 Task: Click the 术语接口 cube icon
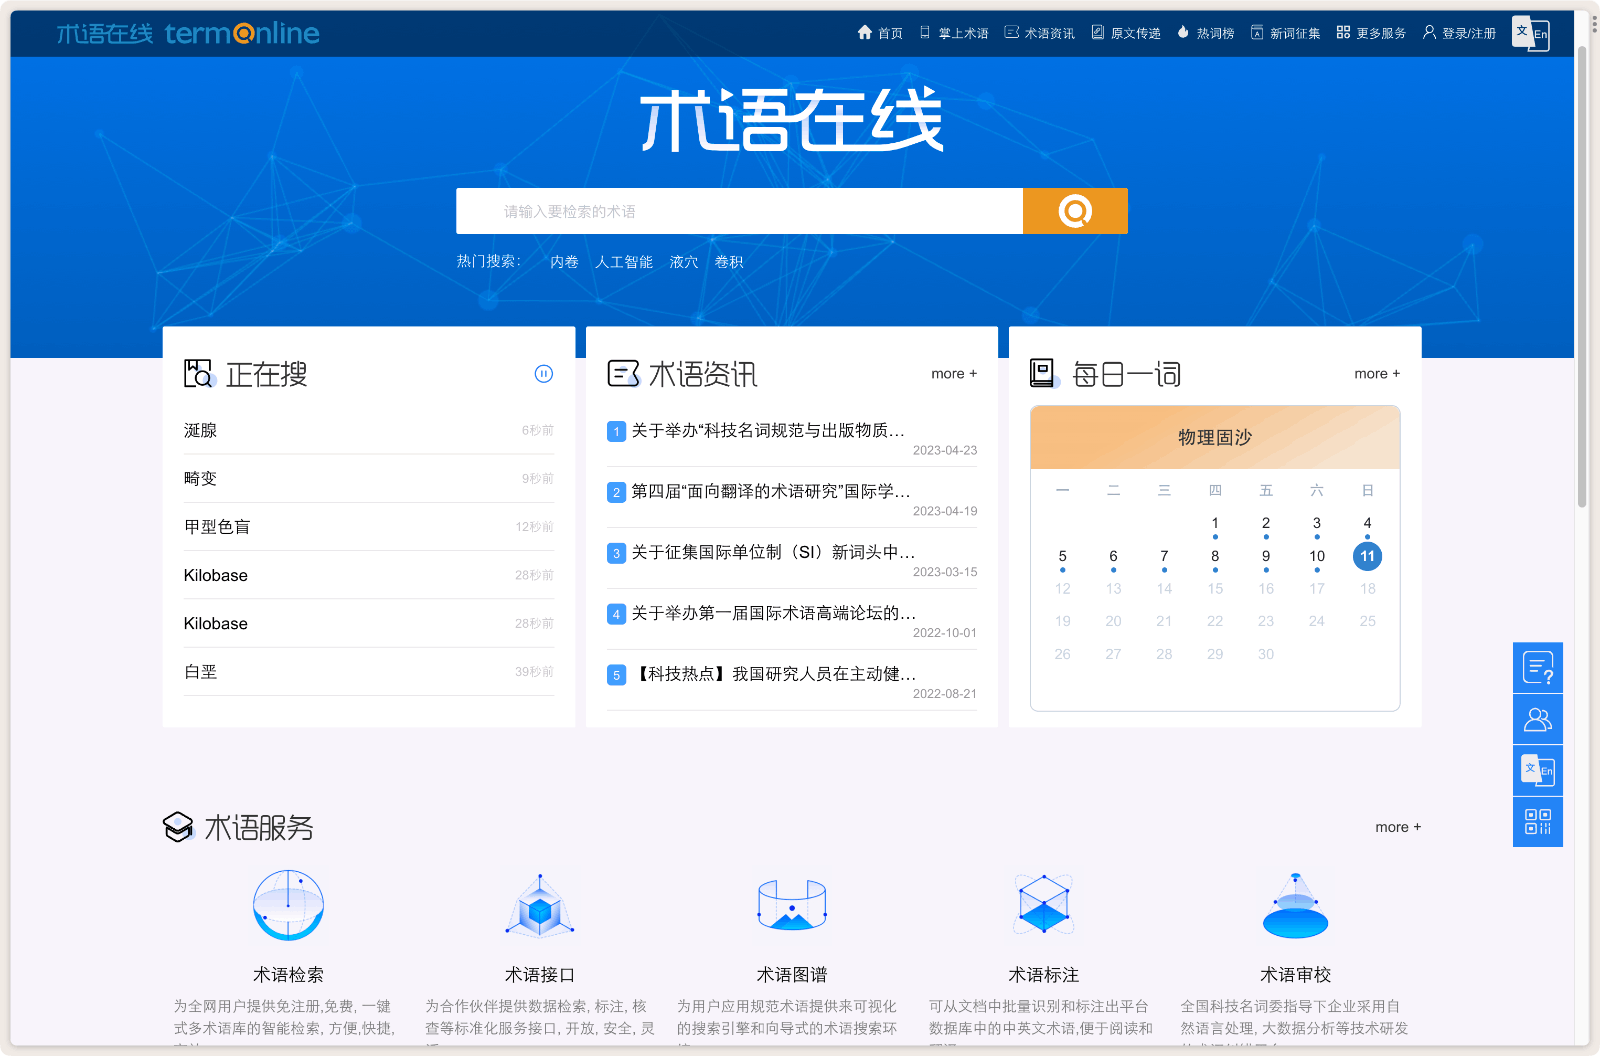coord(540,905)
